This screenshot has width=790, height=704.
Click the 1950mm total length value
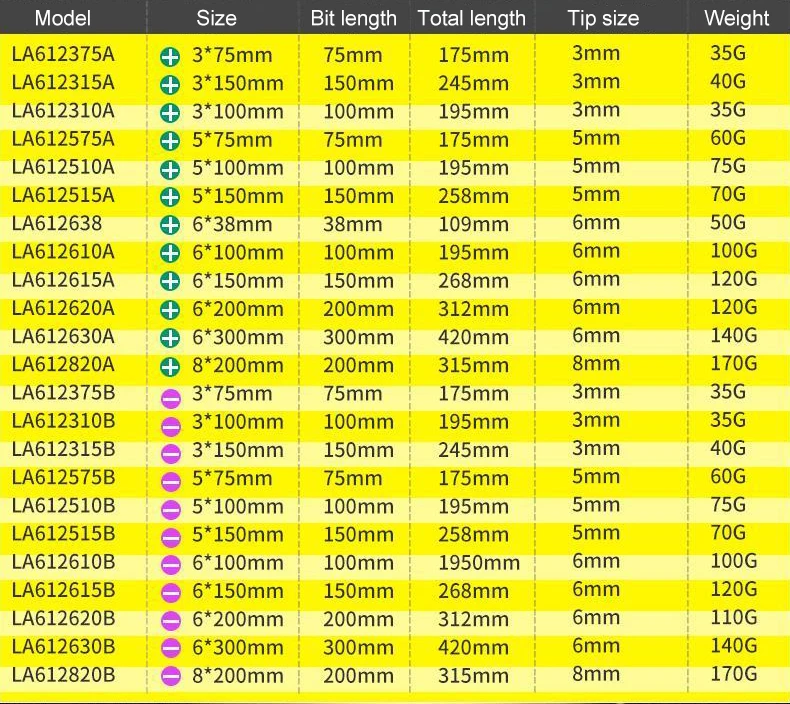[479, 563]
